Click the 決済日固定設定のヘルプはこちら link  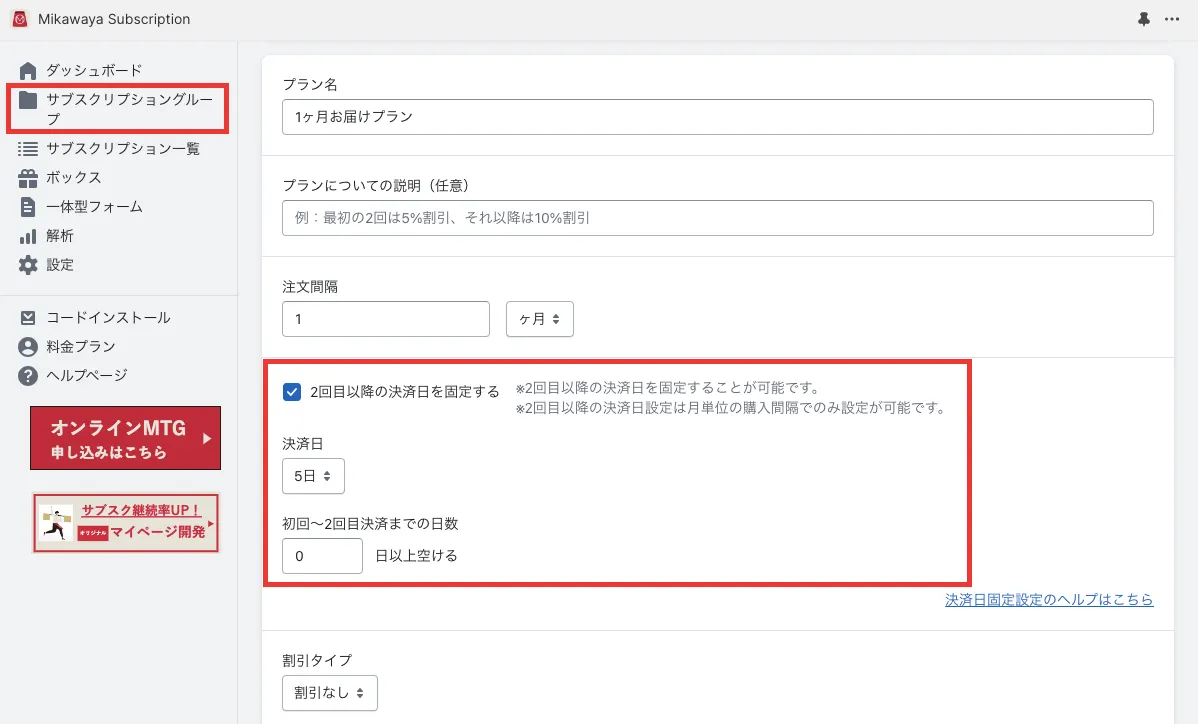[1049, 600]
